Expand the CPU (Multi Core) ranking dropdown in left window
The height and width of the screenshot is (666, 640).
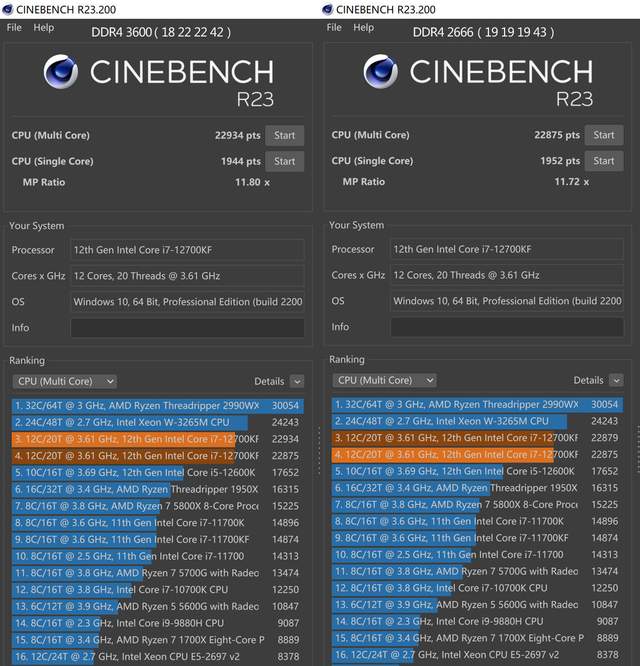tap(65, 381)
